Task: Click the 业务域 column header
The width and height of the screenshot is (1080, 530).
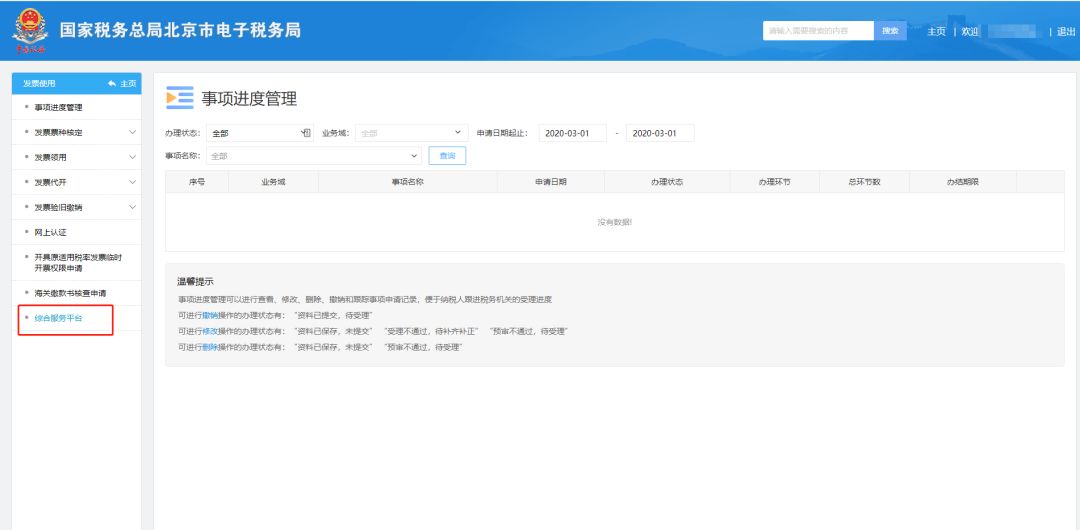Action: pos(273,182)
